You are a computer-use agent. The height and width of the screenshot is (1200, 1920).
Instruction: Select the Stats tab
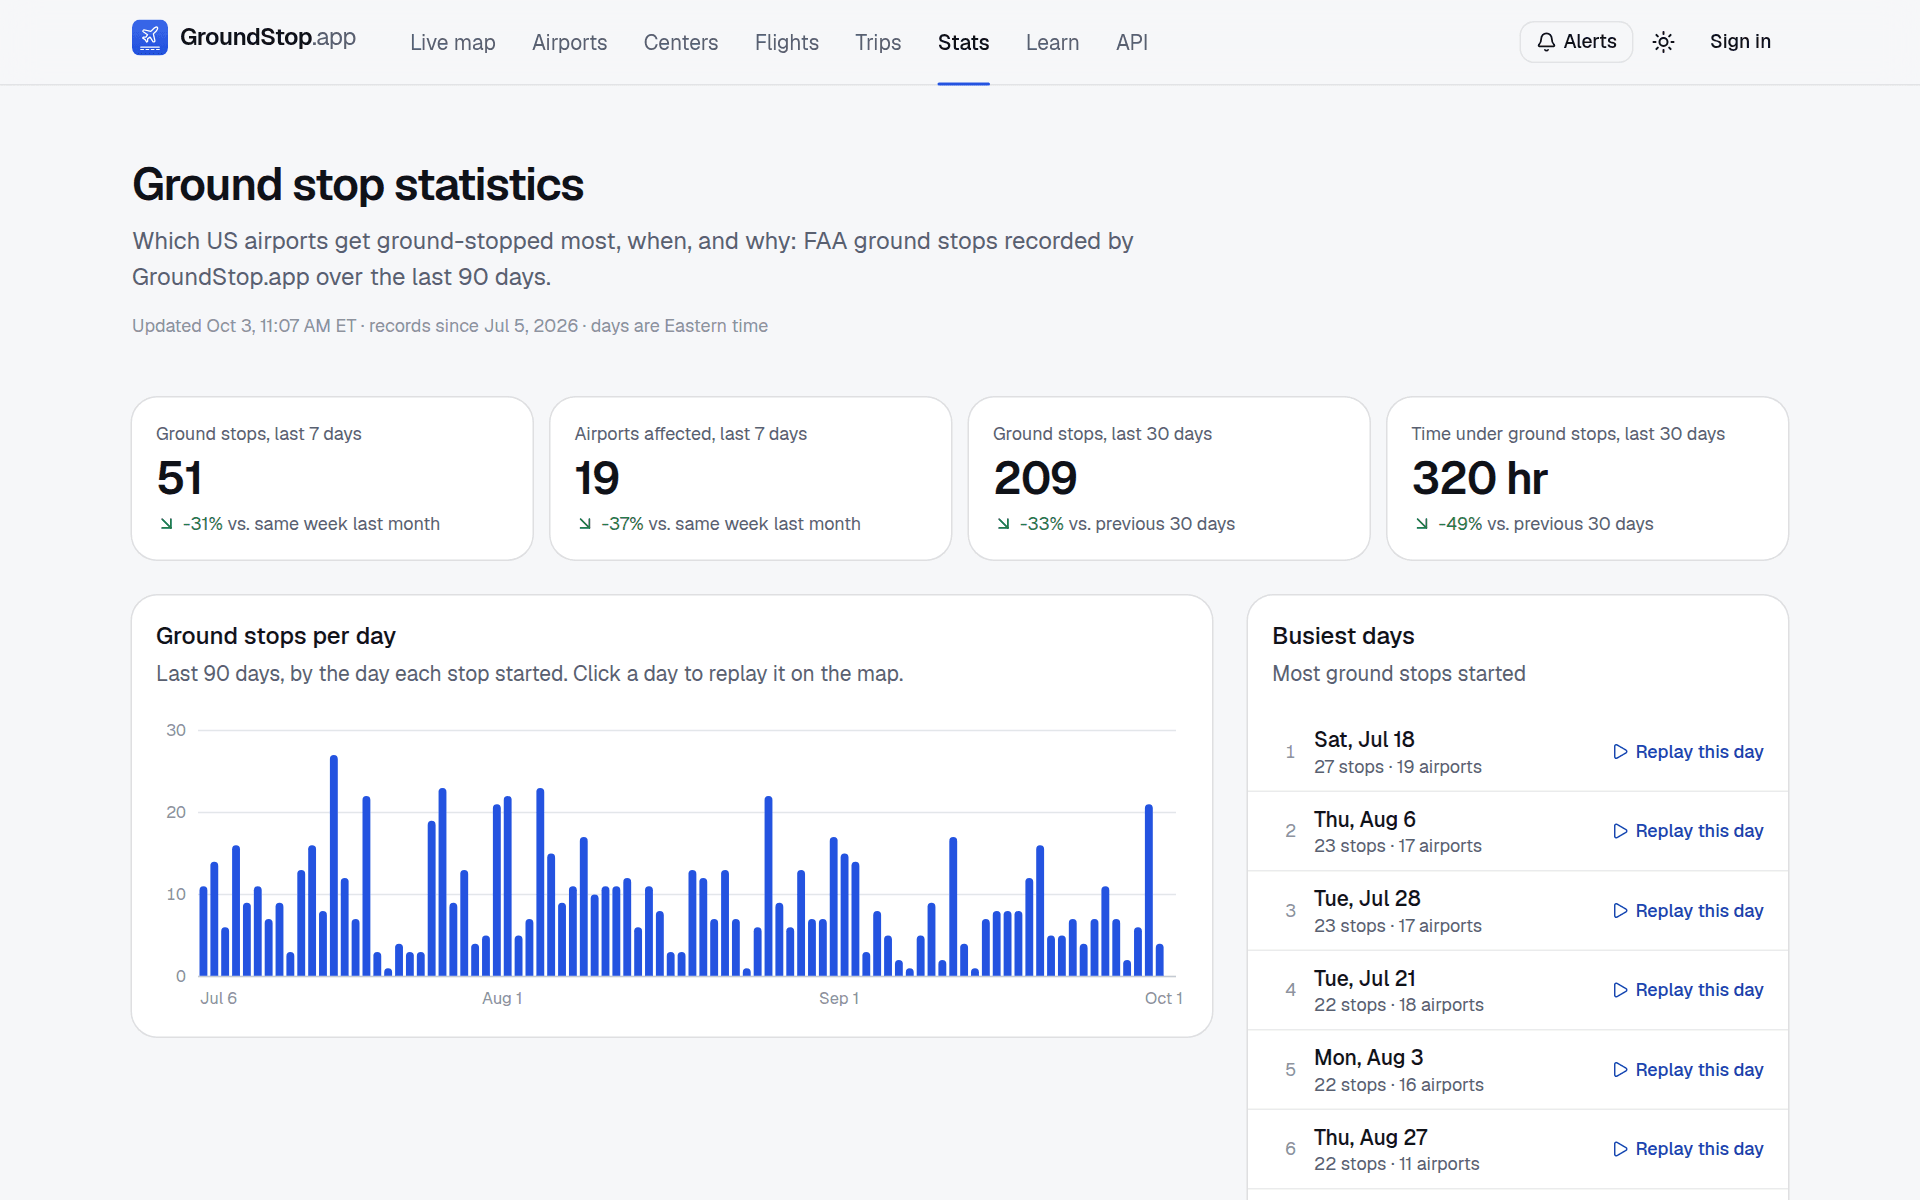point(964,43)
